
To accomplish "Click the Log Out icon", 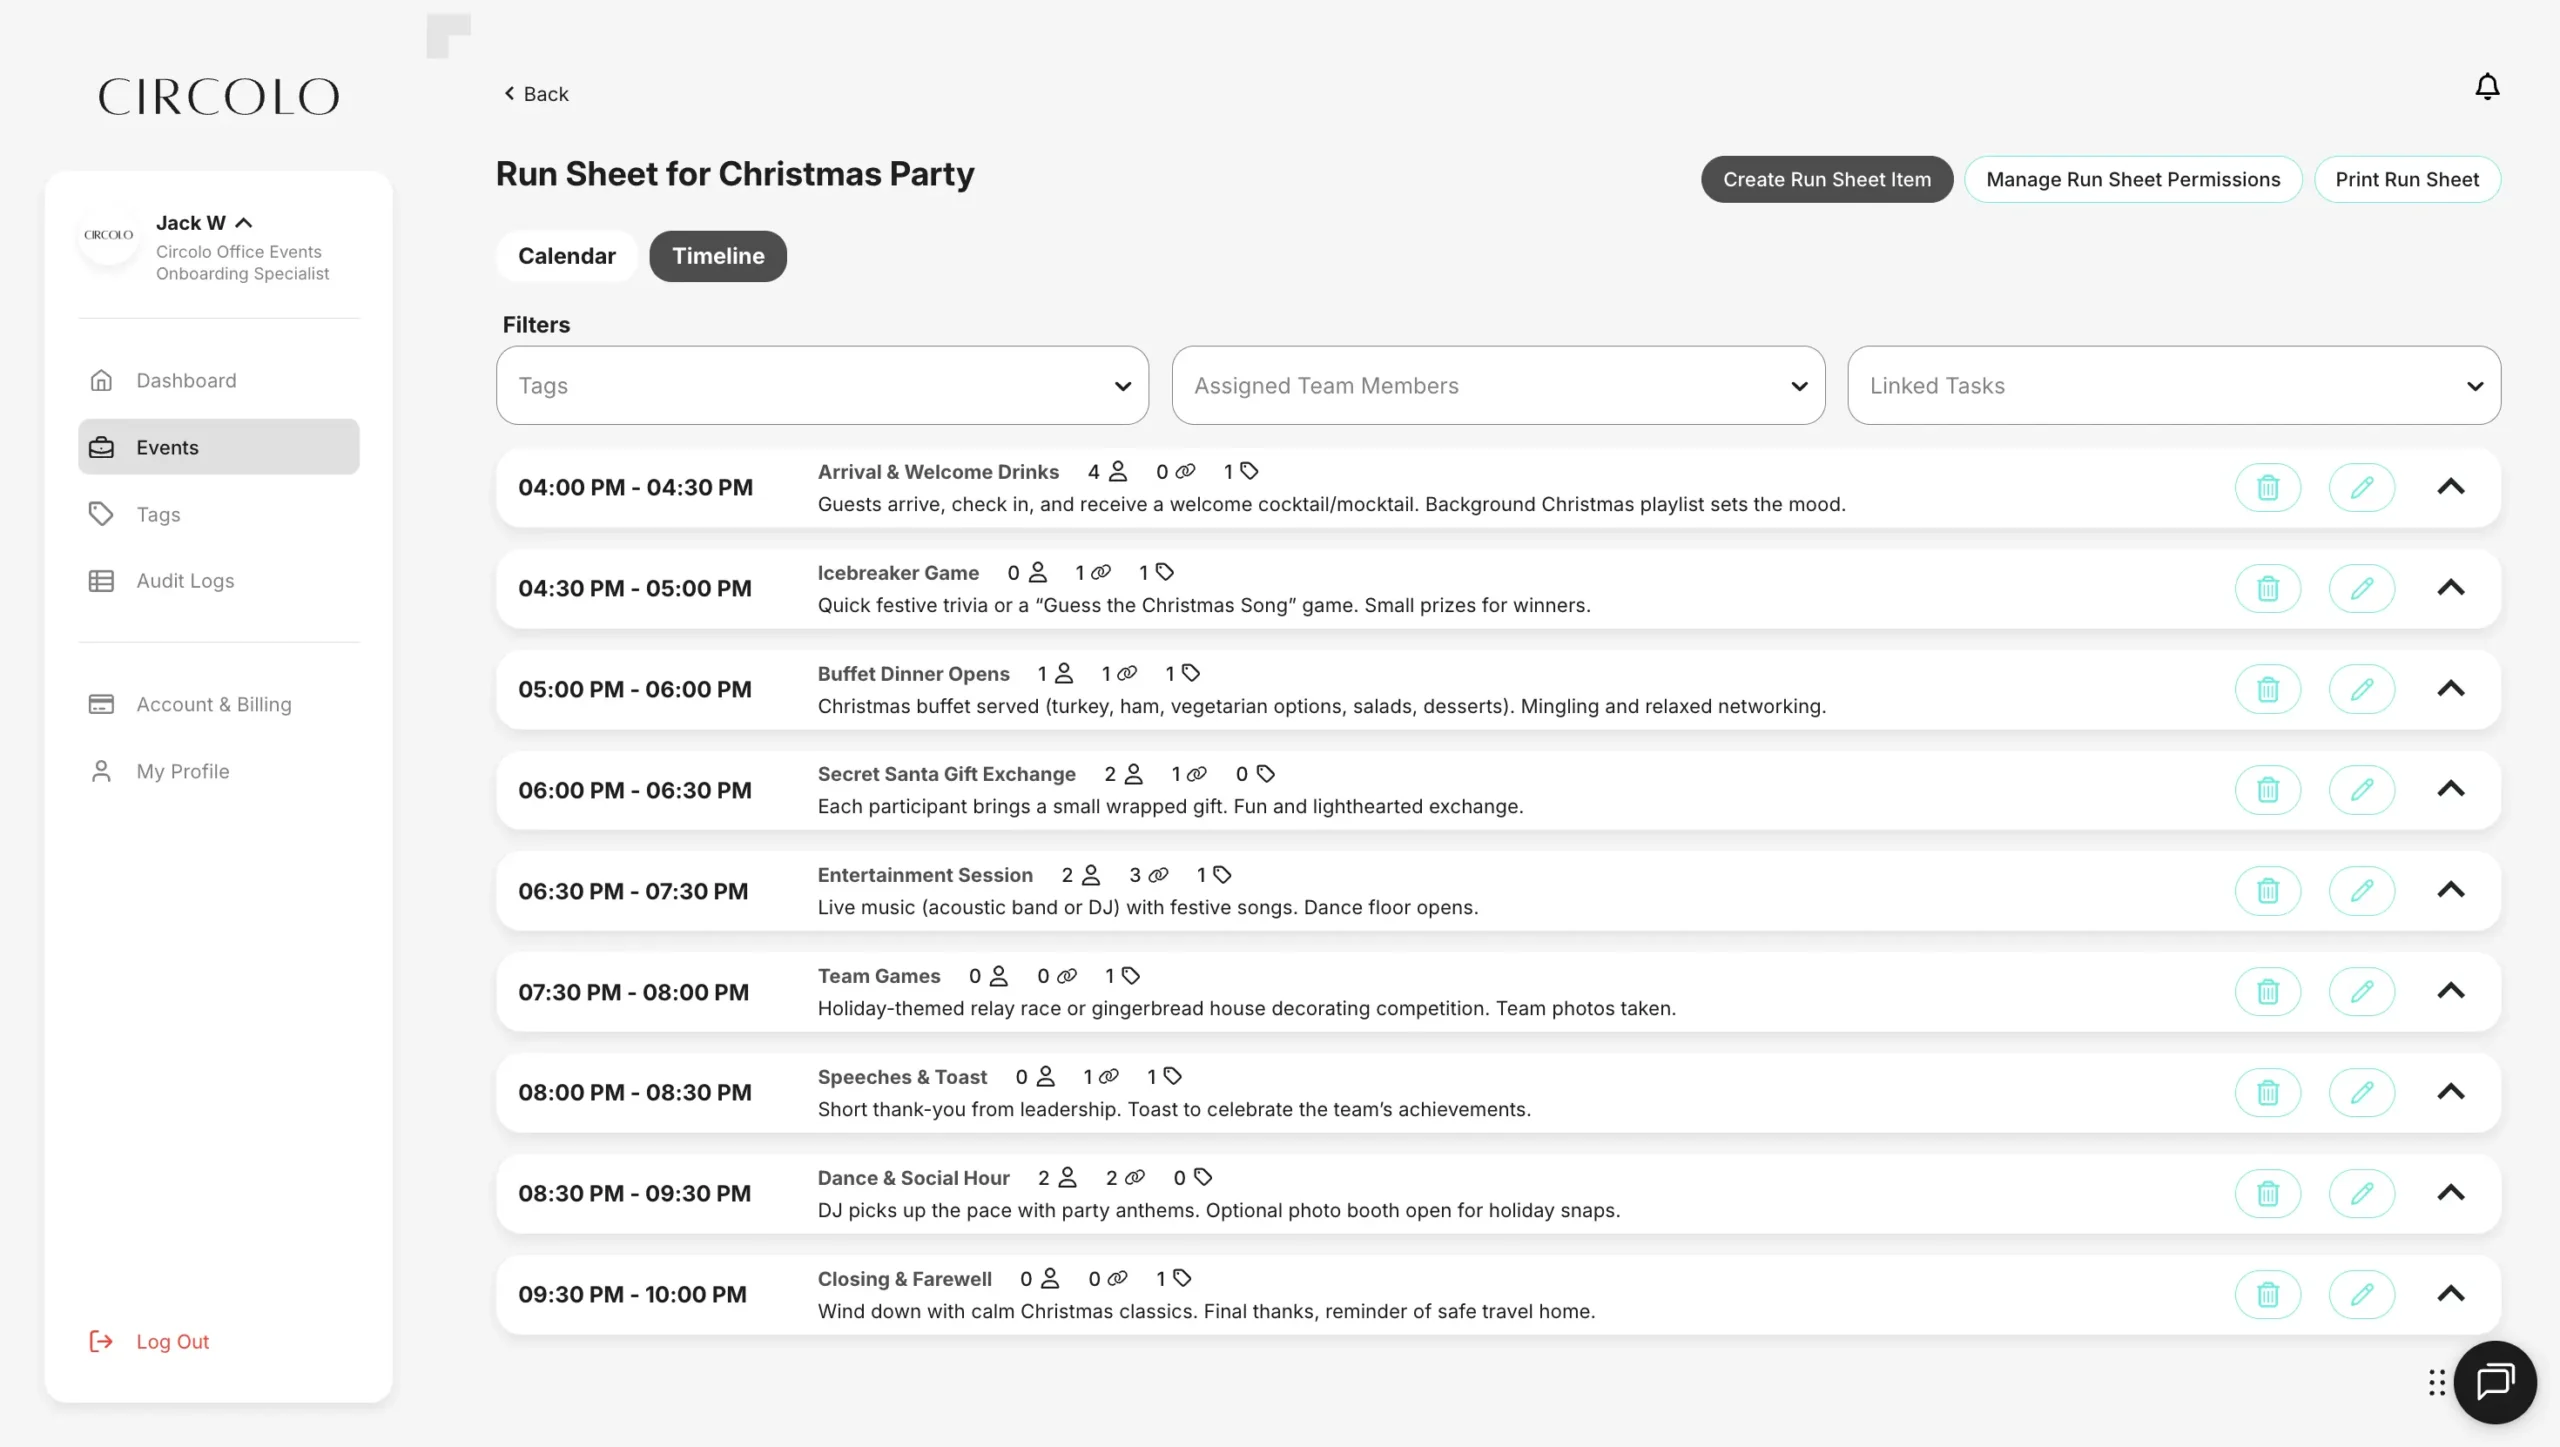I will pyautogui.click(x=101, y=1341).
